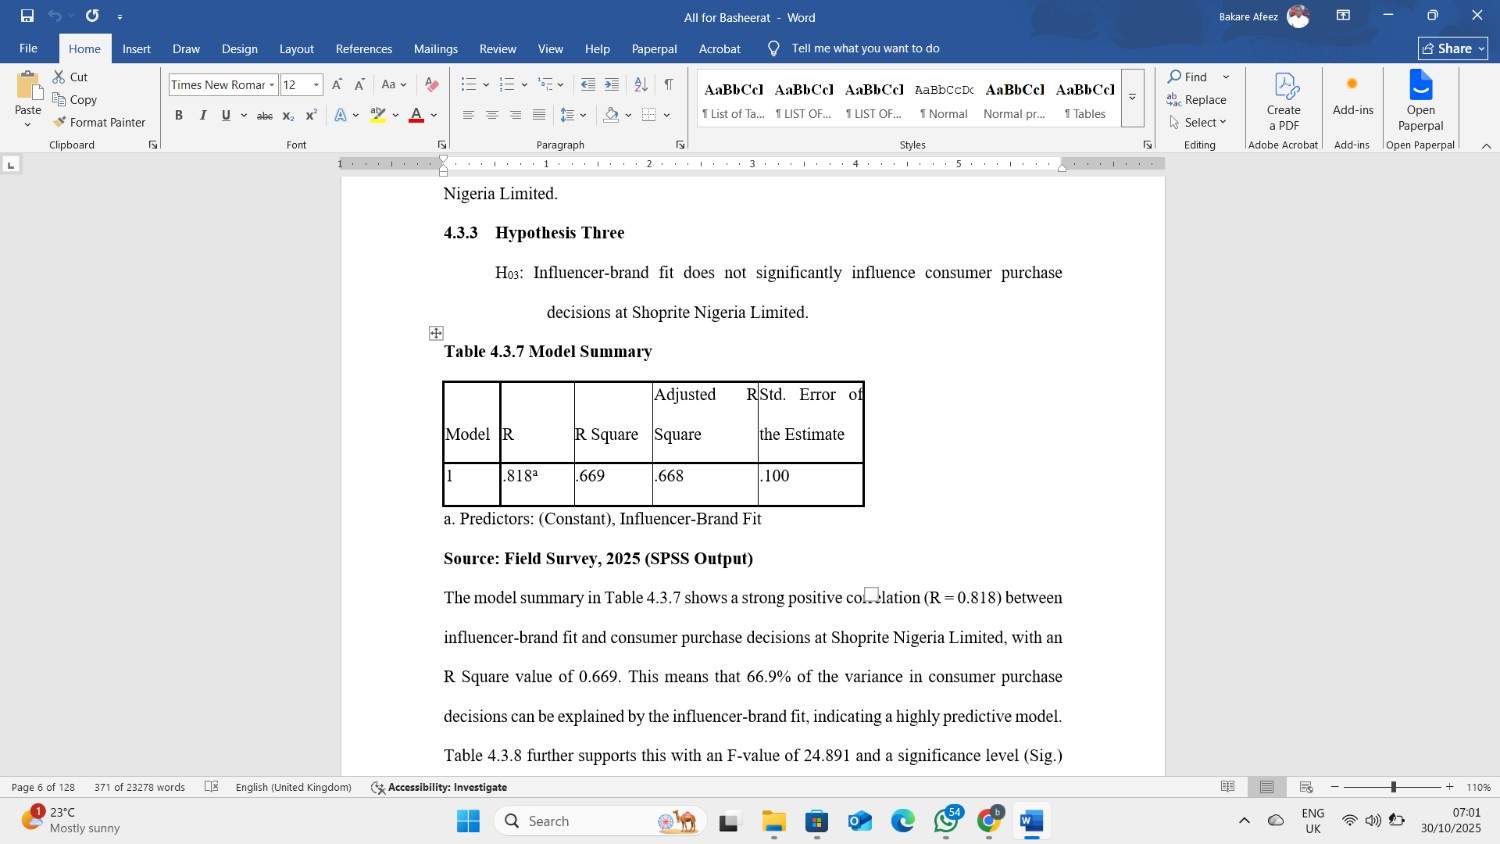Apply bullet list formatting
The image size is (1500, 844).
[468, 85]
